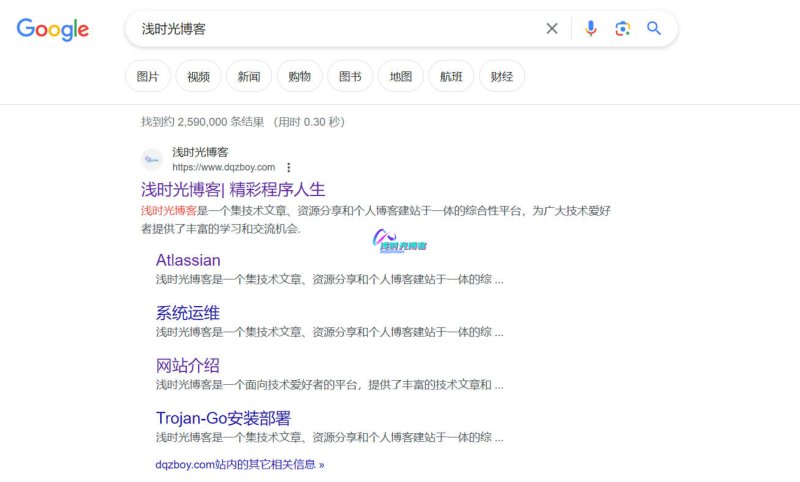Switch to 视频 results tab
This screenshot has width=800, height=482.
[x=198, y=77]
